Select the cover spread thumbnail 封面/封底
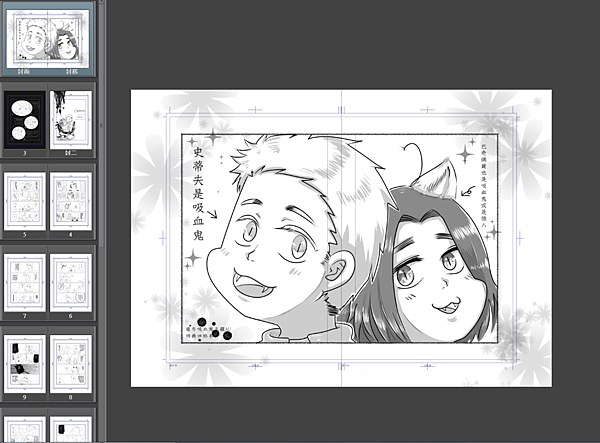Viewport: 600px width, 443px height. [48, 38]
